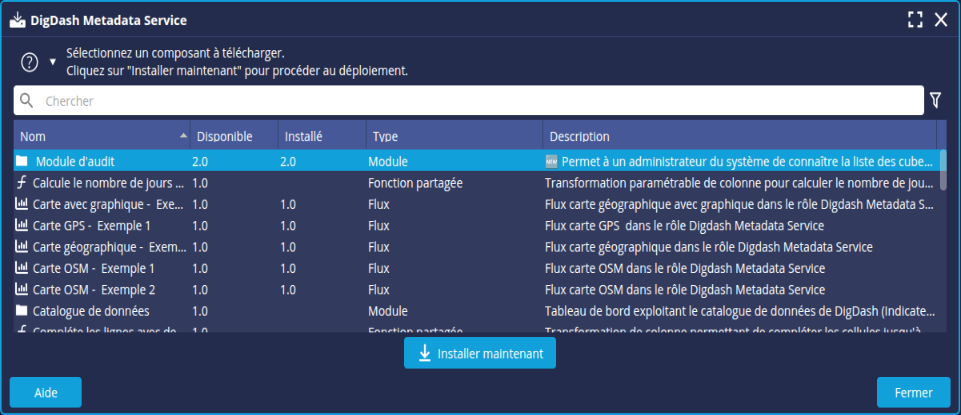Click the fullscreen expand icon
This screenshot has height=415, width=961.
(x=914, y=19)
